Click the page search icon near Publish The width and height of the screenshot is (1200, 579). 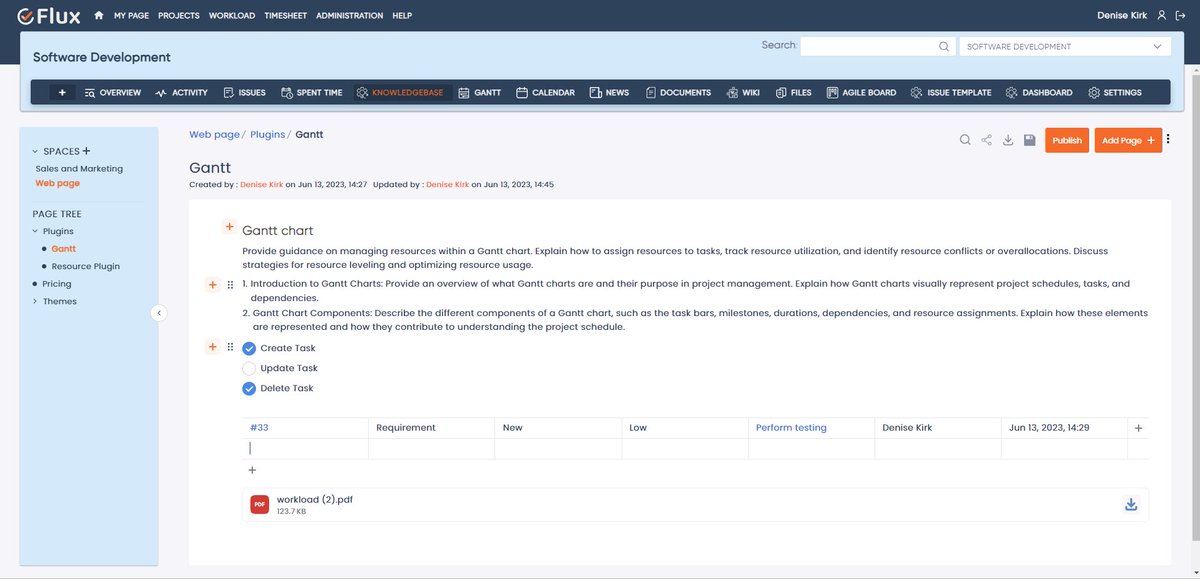965,140
